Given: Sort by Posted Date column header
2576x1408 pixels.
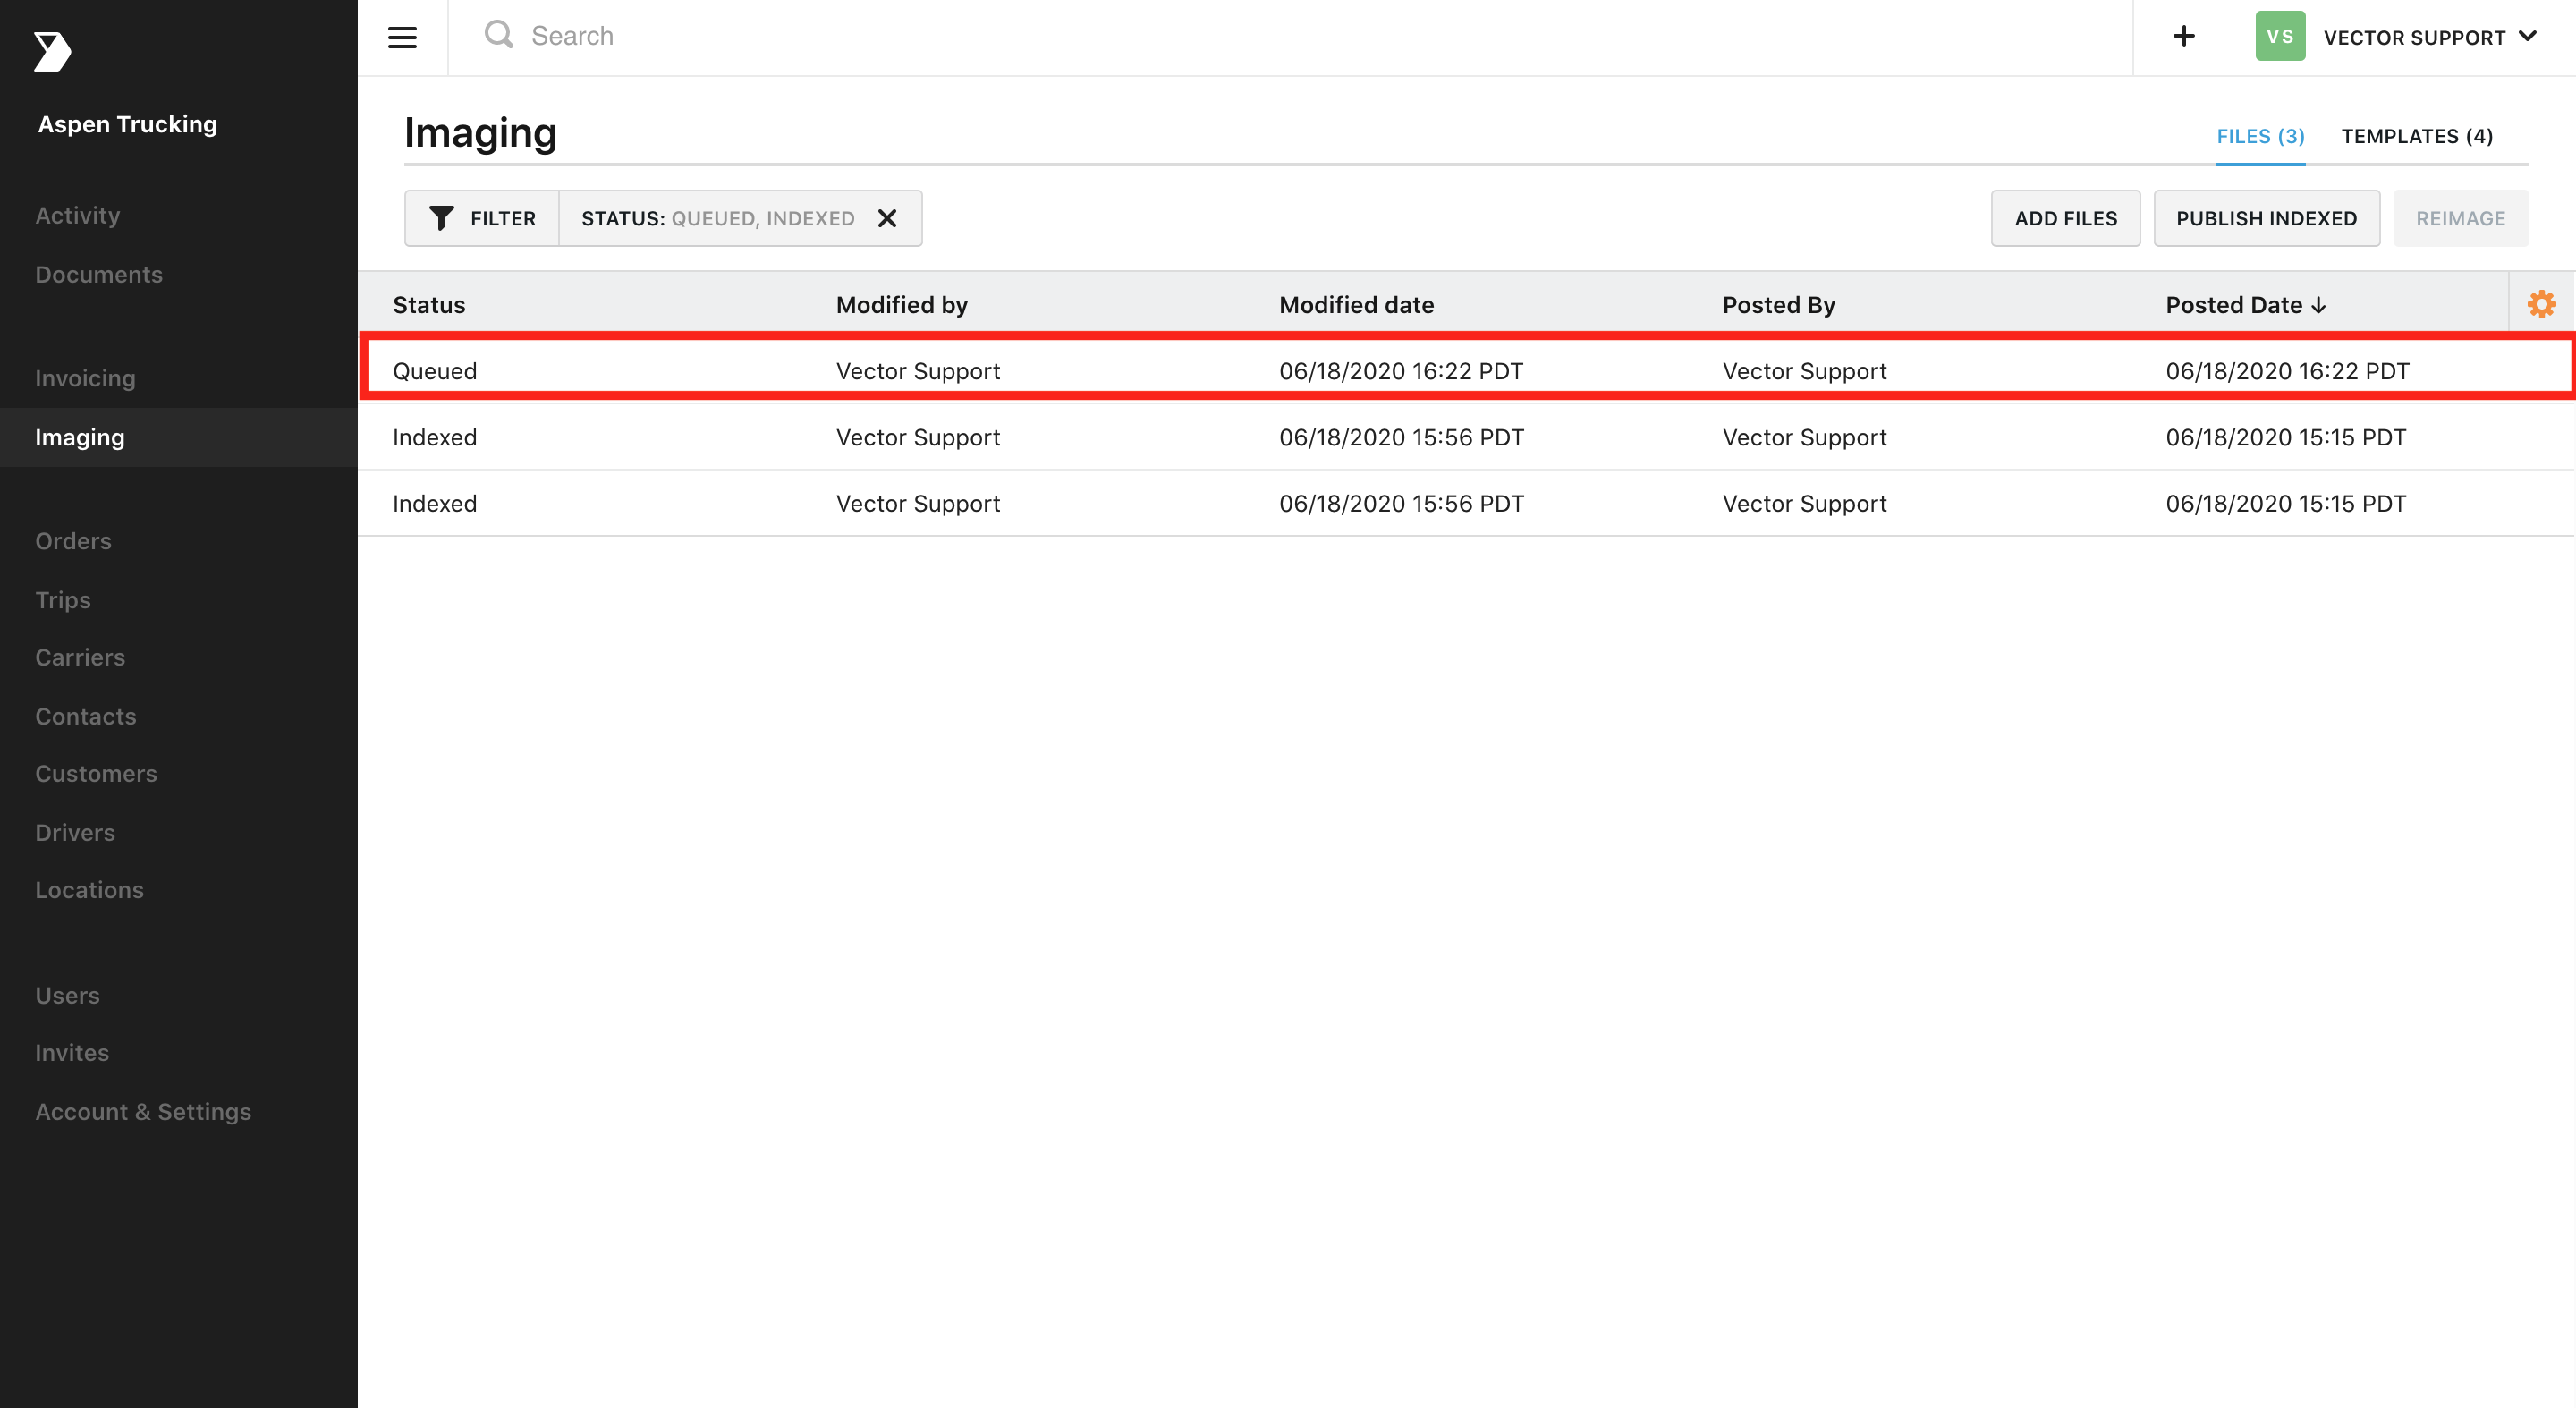Looking at the screenshot, I should click(2245, 305).
